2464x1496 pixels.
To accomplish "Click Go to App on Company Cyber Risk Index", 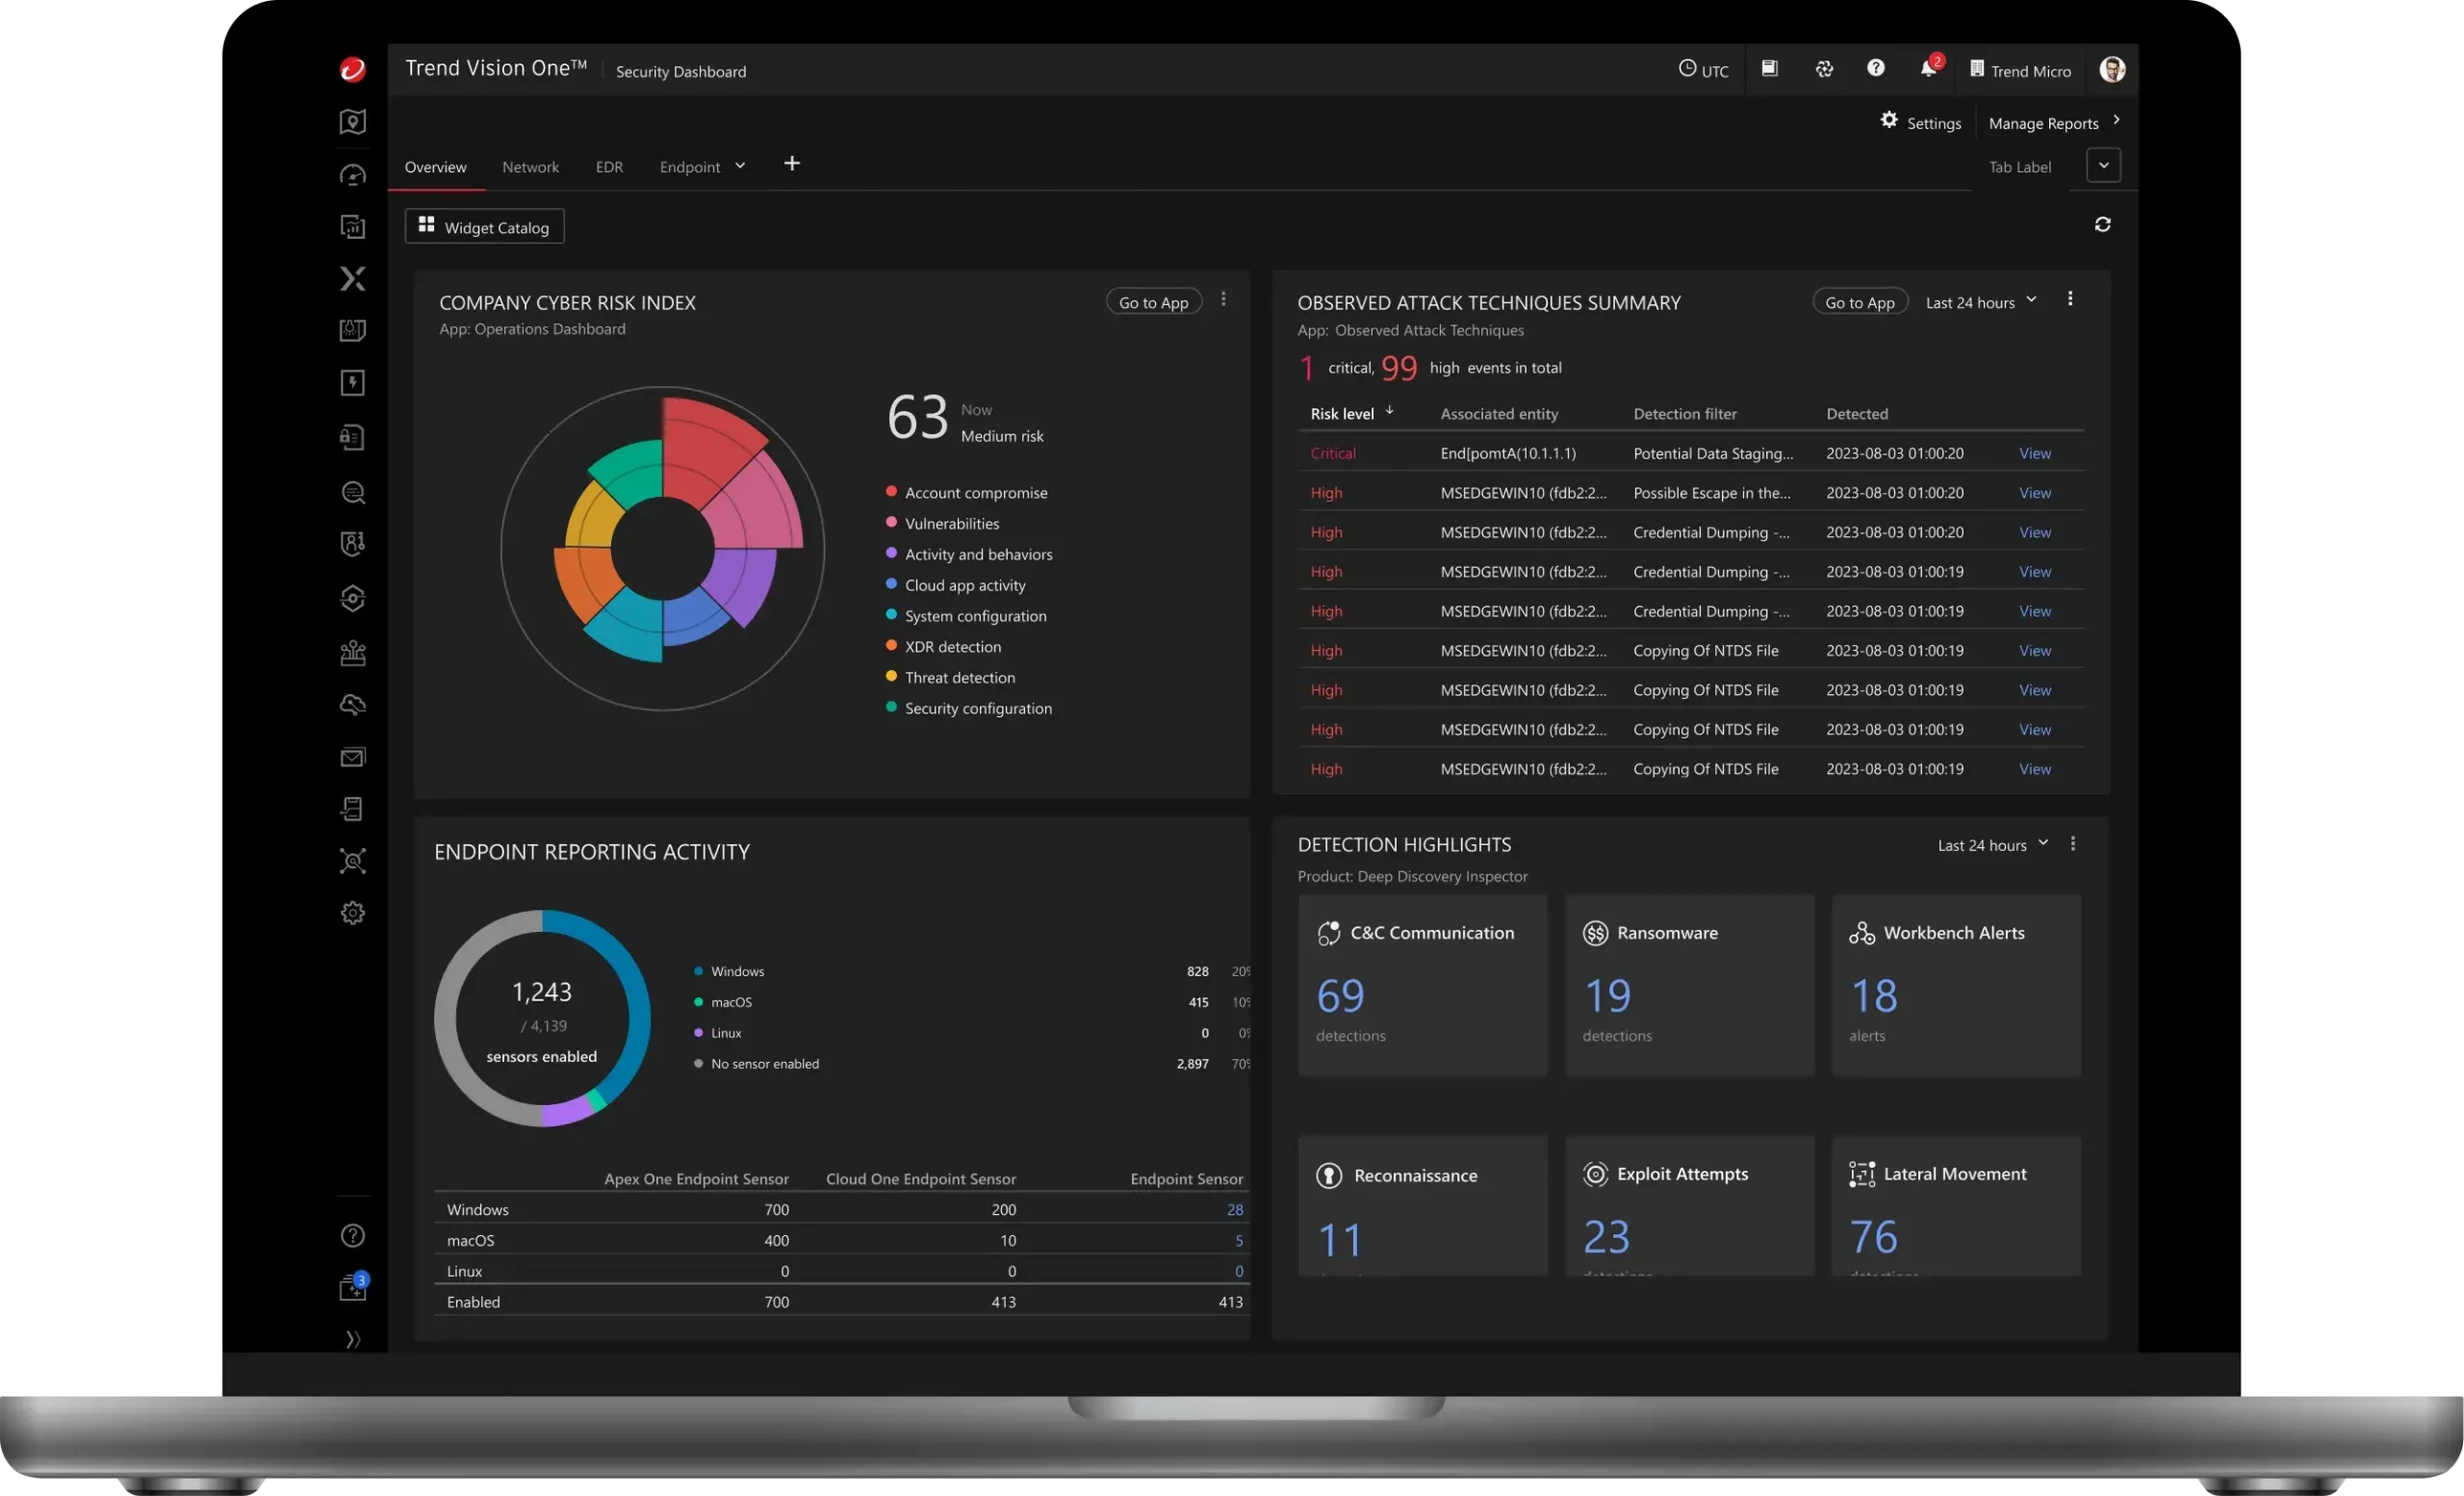I will tap(1153, 301).
